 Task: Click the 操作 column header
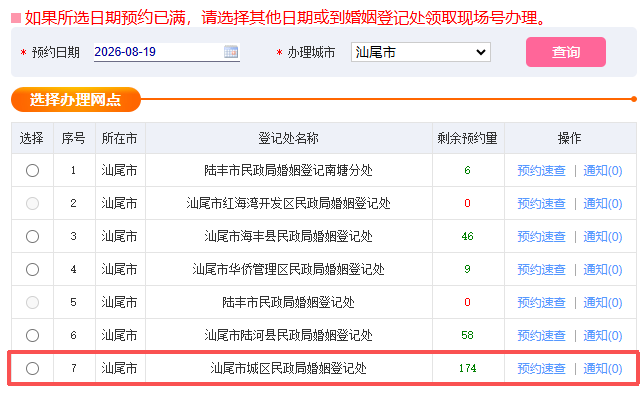click(x=570, y=138)
